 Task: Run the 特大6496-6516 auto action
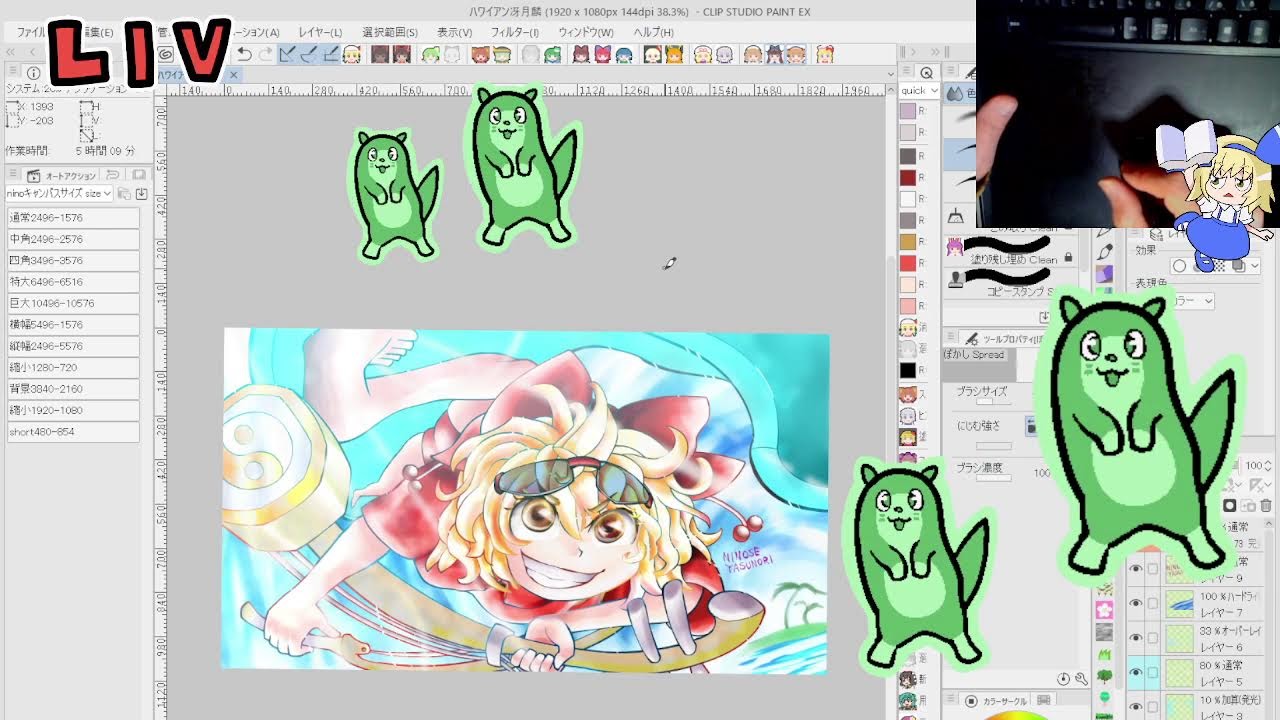[72, 282]
